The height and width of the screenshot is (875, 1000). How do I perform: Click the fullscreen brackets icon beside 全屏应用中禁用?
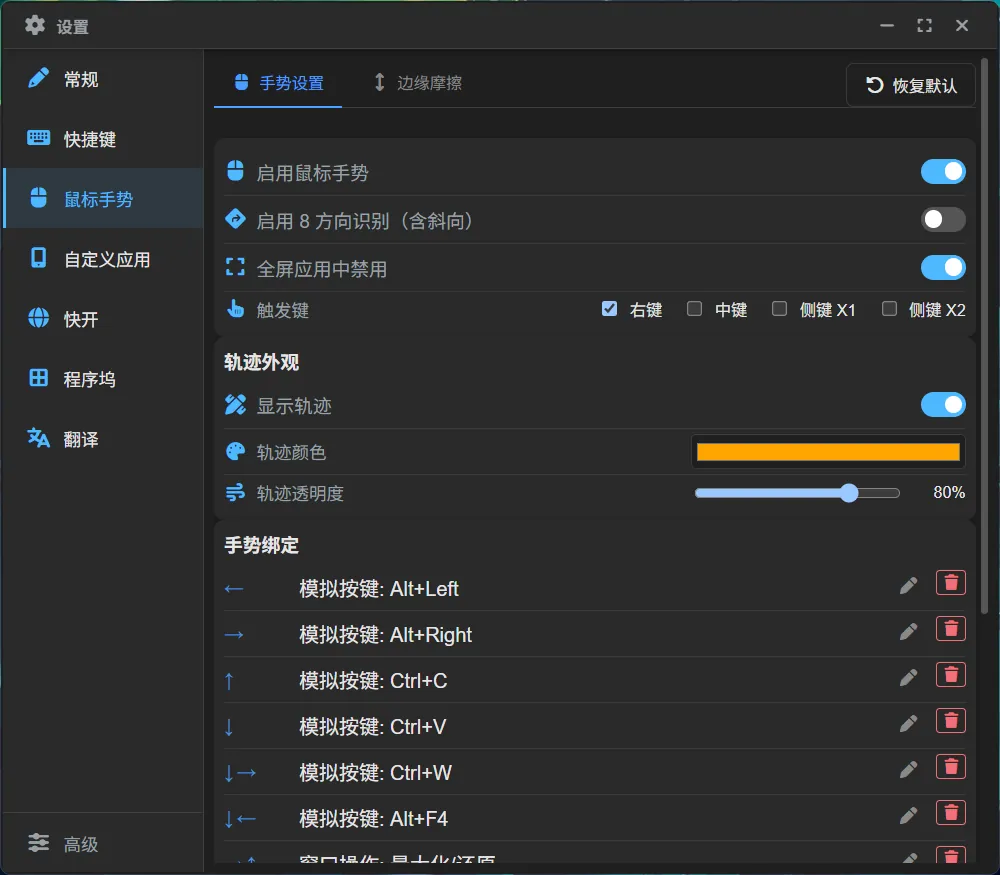click(235, 267)
